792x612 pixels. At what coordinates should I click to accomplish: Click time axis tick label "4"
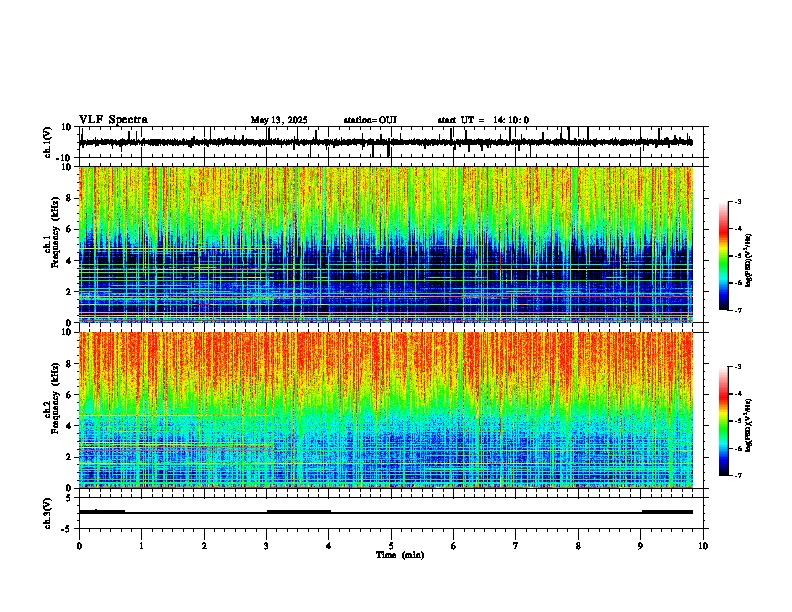coord(329,546)
